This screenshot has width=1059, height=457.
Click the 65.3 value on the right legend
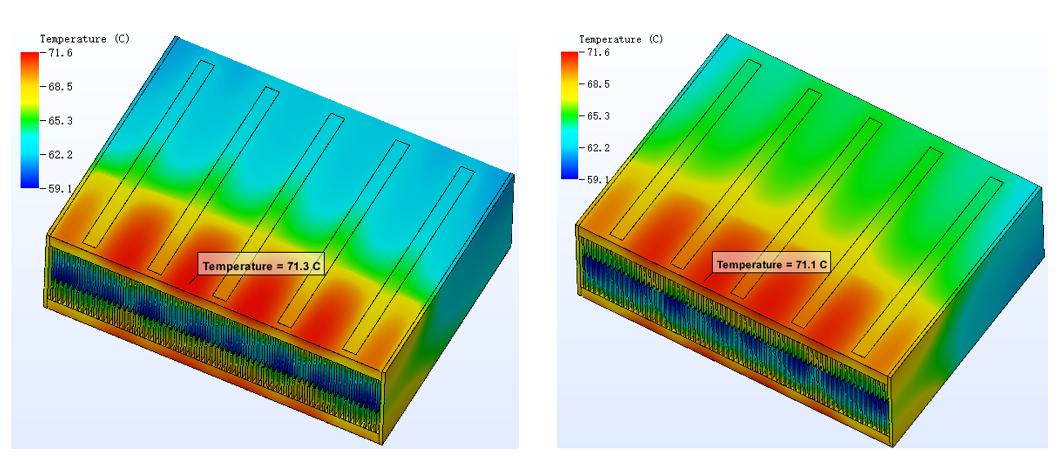point(597,116)
